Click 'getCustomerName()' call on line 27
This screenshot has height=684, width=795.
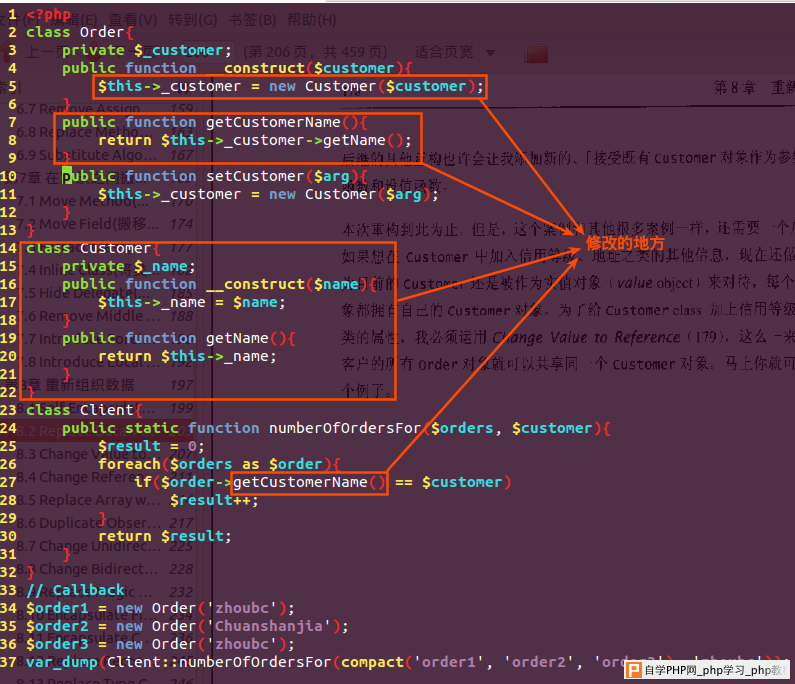click(x=309, y=482)
